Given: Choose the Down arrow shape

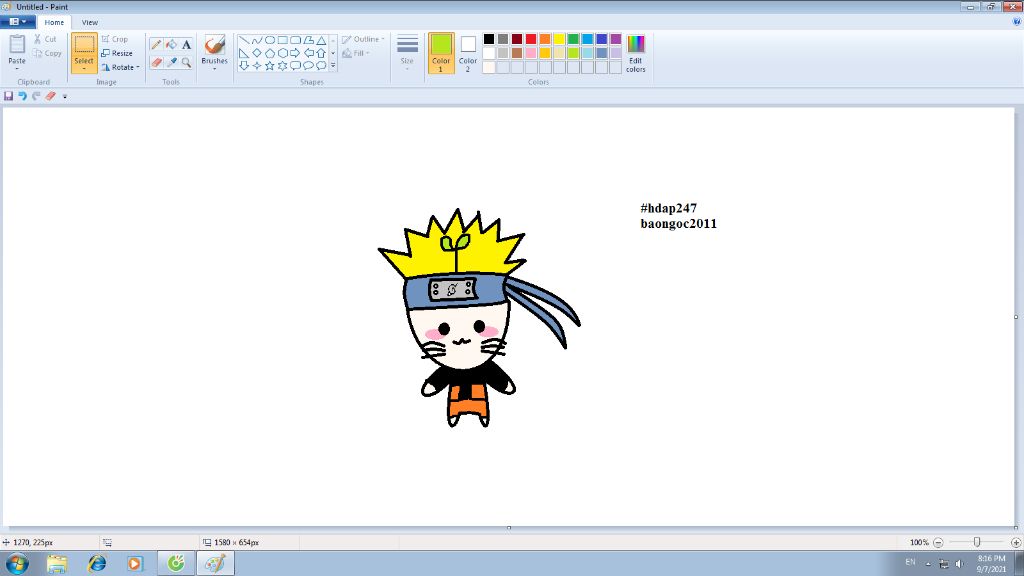Looking at the screenshot, I should tap(244, 65).
